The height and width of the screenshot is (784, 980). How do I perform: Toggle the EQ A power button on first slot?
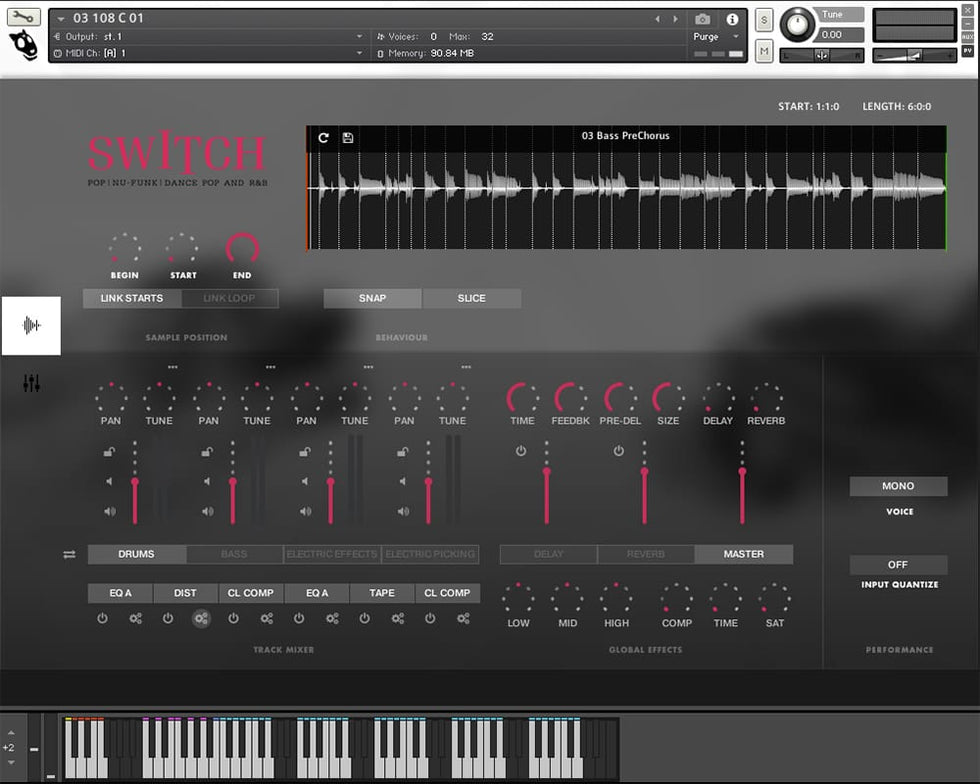[102, 619]
